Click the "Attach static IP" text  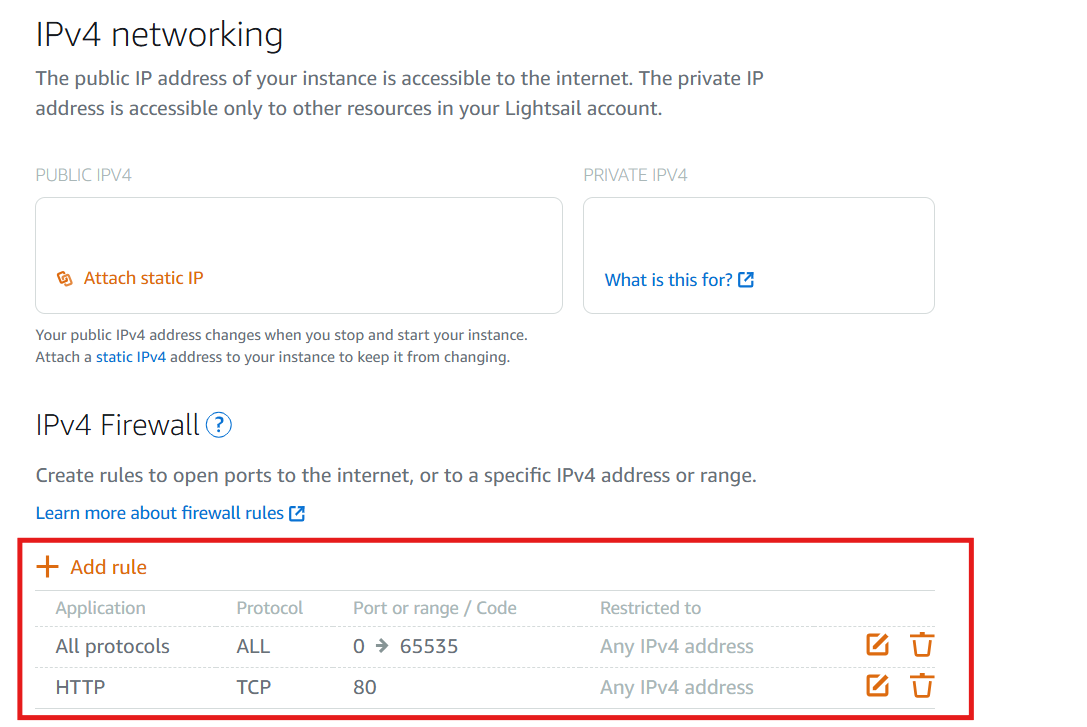(x=143, y=278)
